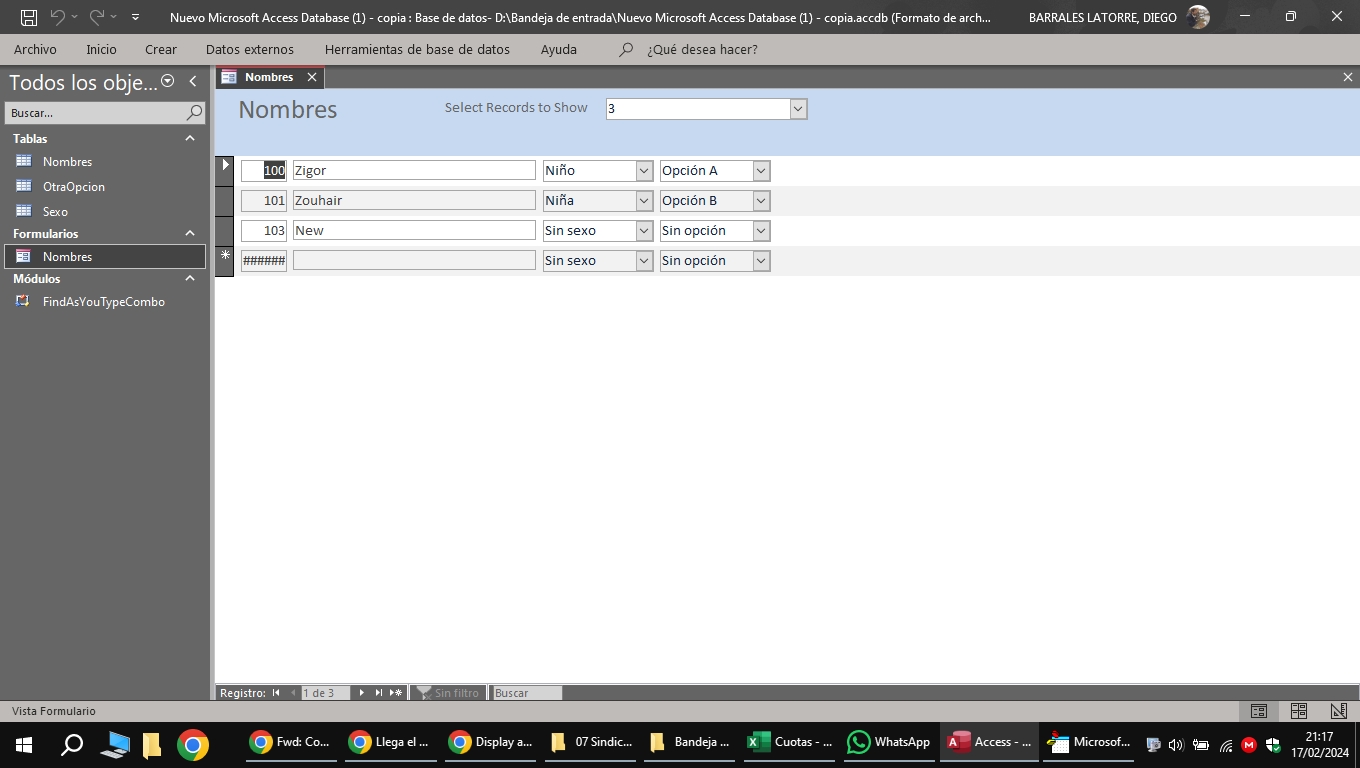
Task: Click the Windows Security shield tray icon
Action: tap(1273, 745)
